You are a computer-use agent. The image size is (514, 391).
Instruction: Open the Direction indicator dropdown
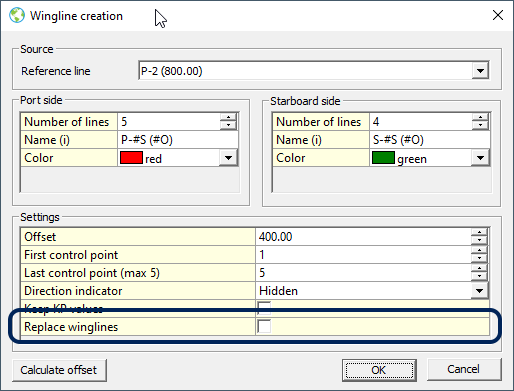479,291
